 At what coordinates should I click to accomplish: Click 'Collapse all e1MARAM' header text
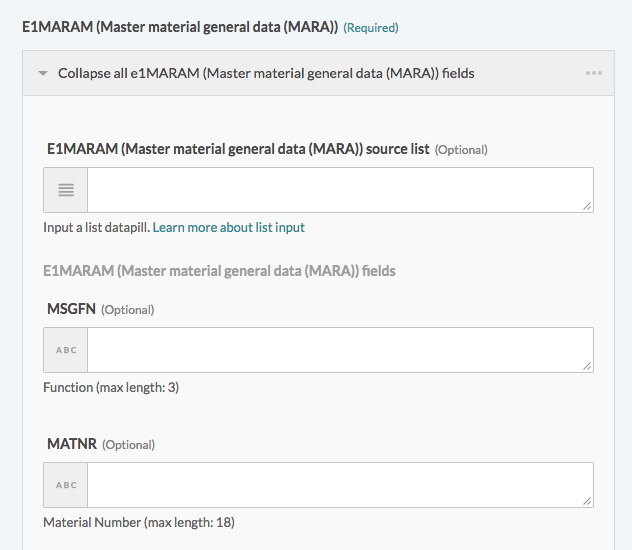click(265, 73)
